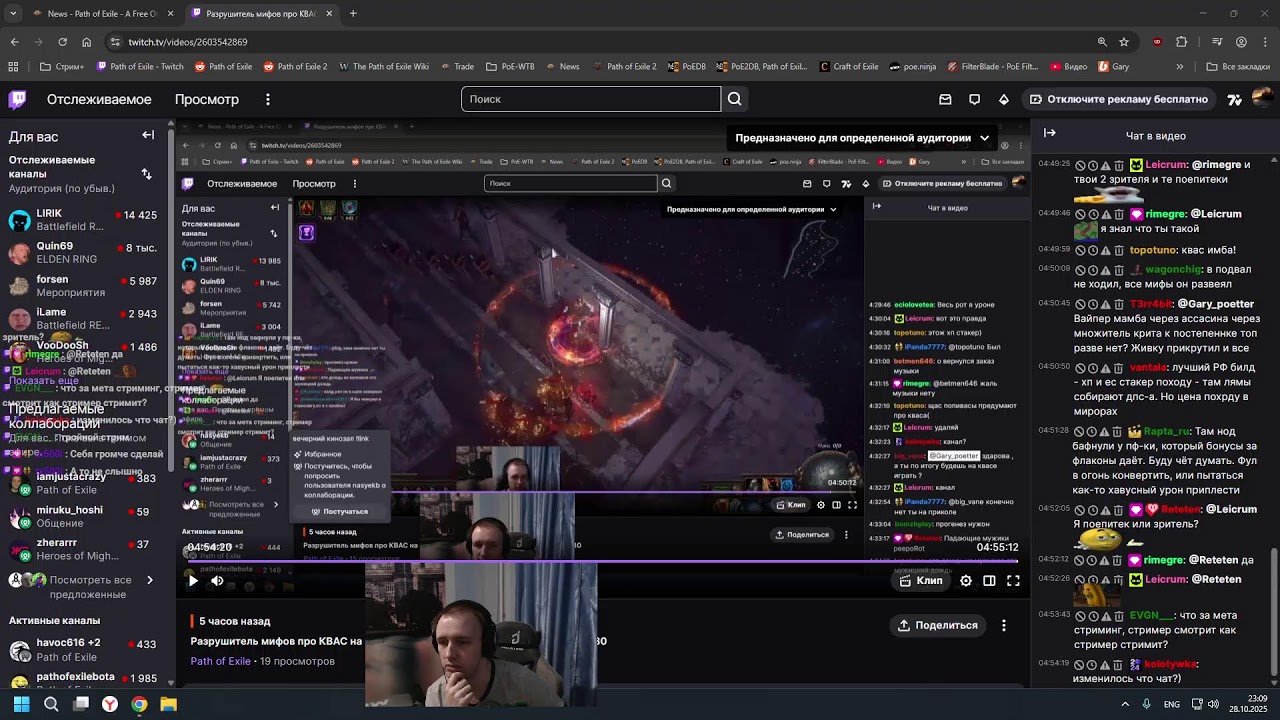The width and height of the screenshot is (1280, 720).
Task: Bookmark this page with the star icon
Action: [1124, 42]
